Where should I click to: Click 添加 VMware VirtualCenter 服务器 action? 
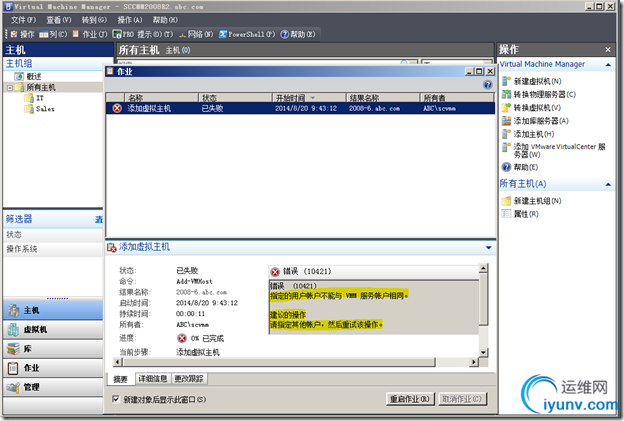click(x=554, y=150)
